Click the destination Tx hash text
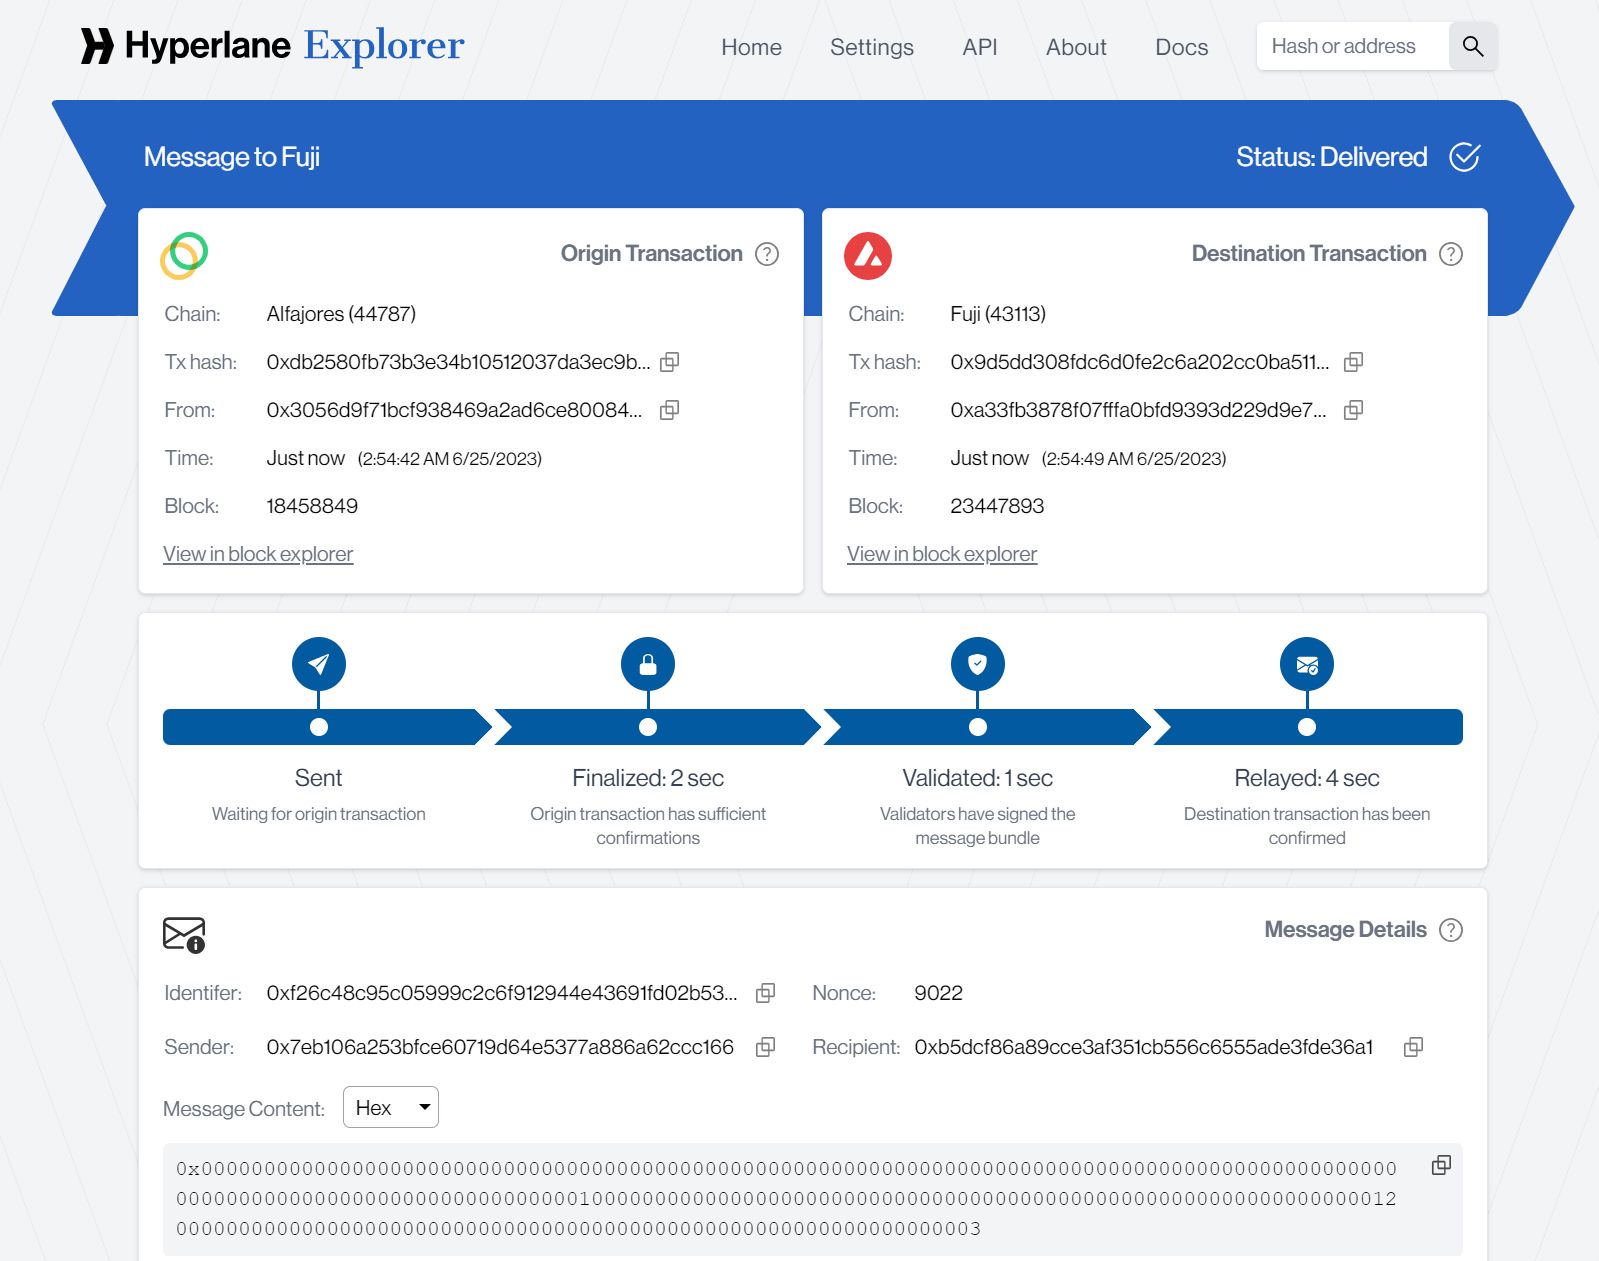The image size is (1599, 1261). pos(1140,362)
